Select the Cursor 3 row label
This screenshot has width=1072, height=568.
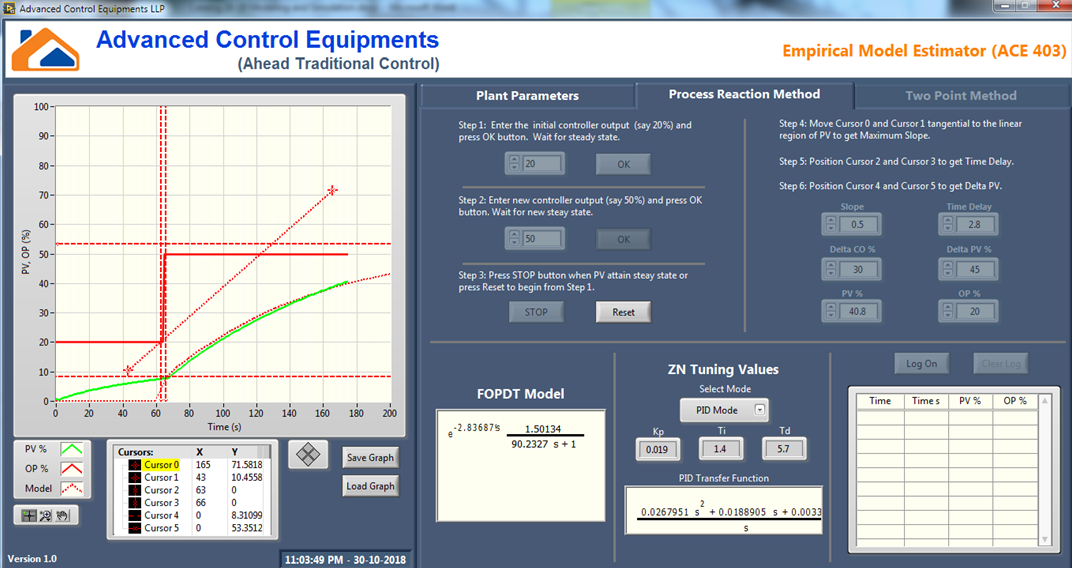tap(161, 502)
